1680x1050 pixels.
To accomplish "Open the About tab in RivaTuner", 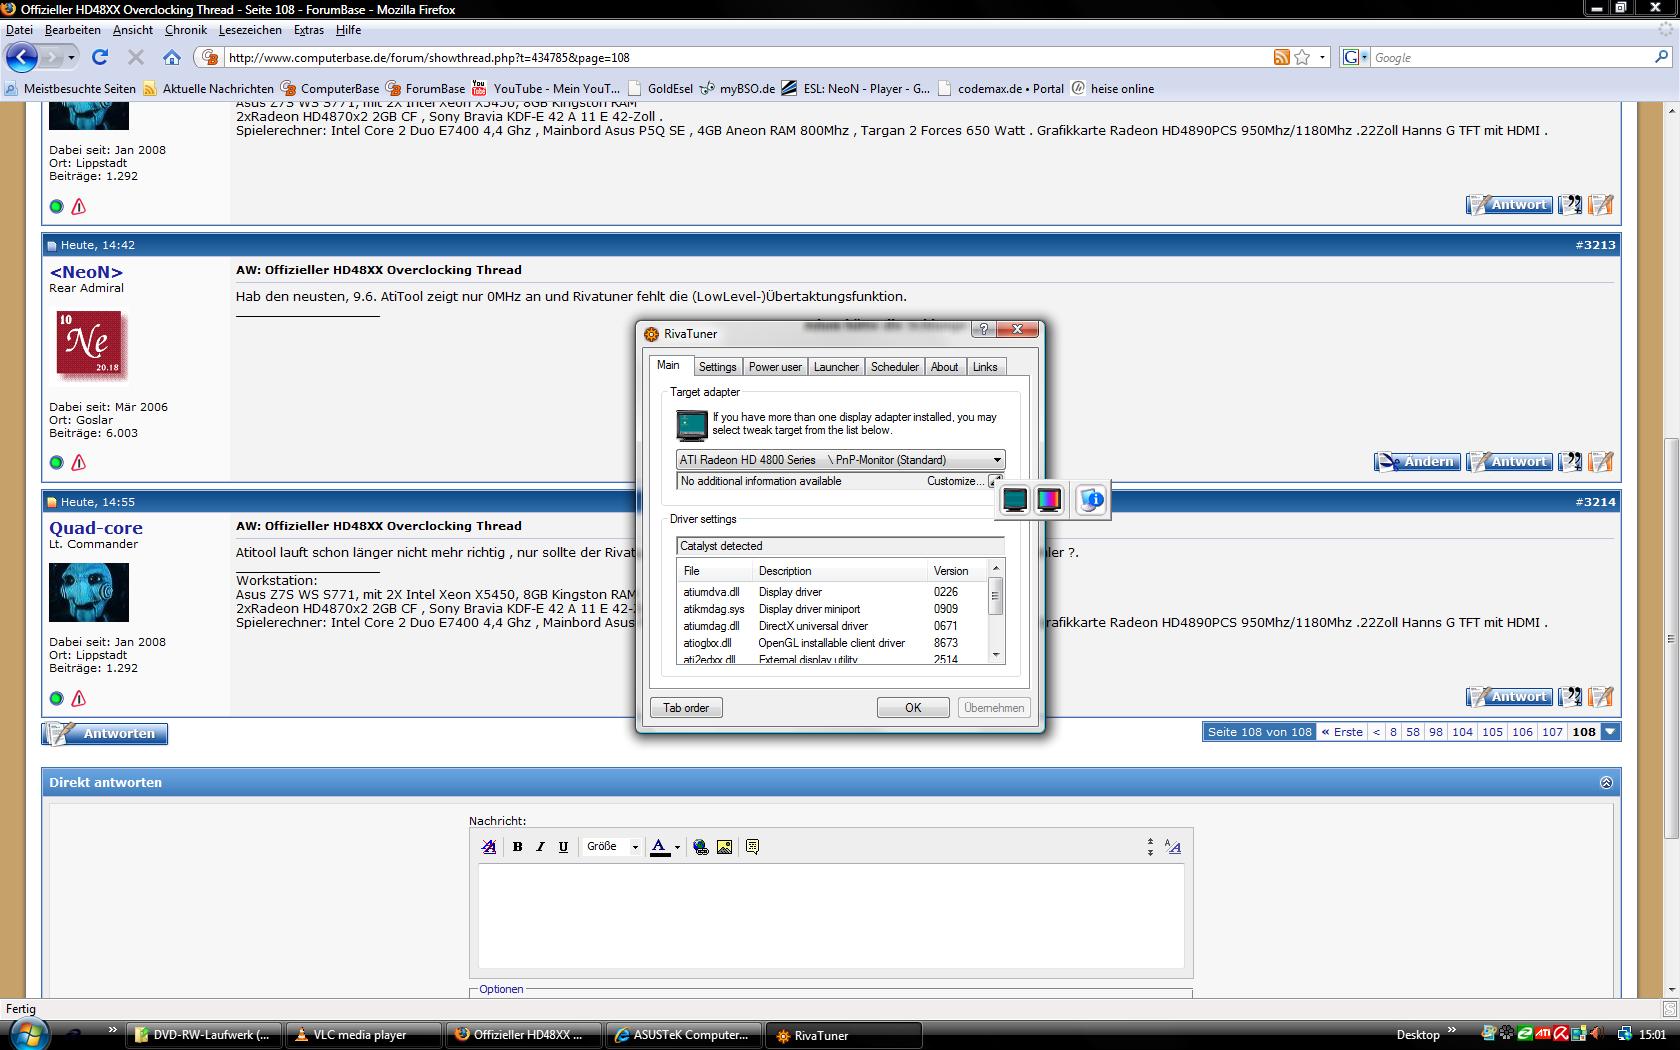I will pyautogui.click(x=945, y=367).
